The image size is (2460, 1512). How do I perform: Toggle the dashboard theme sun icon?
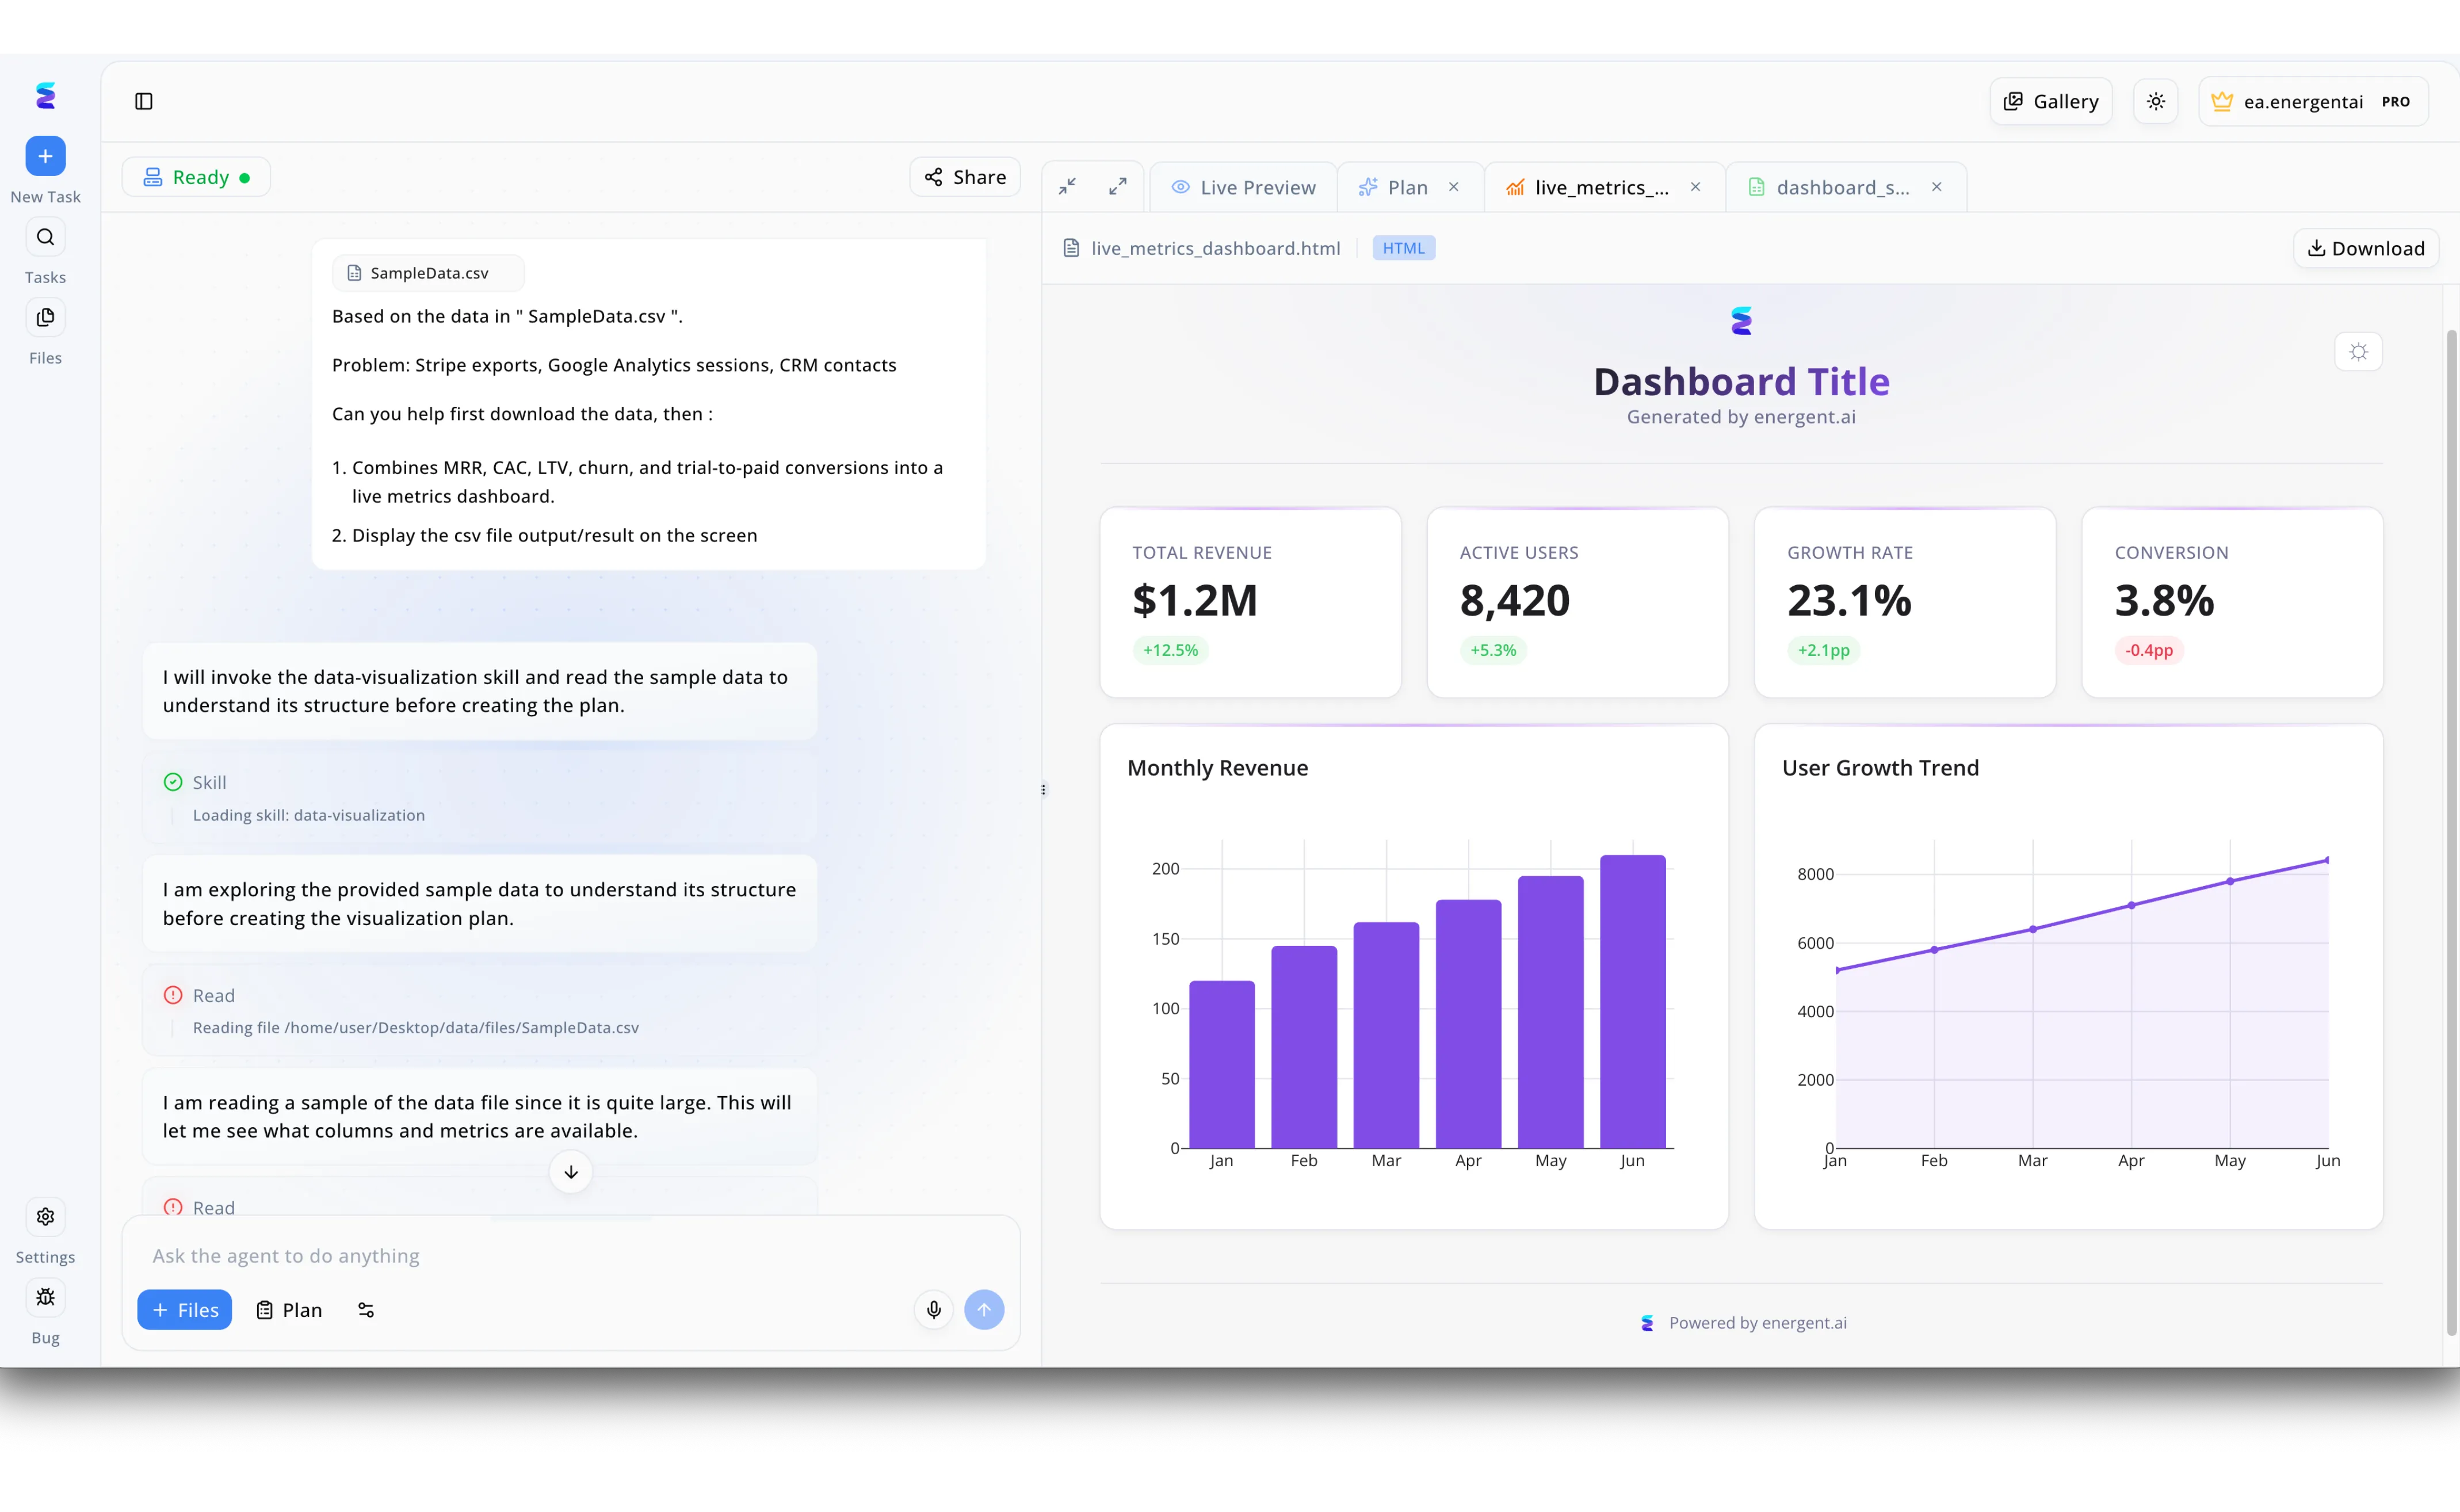pyautogui.click(x=2358, y=352)
